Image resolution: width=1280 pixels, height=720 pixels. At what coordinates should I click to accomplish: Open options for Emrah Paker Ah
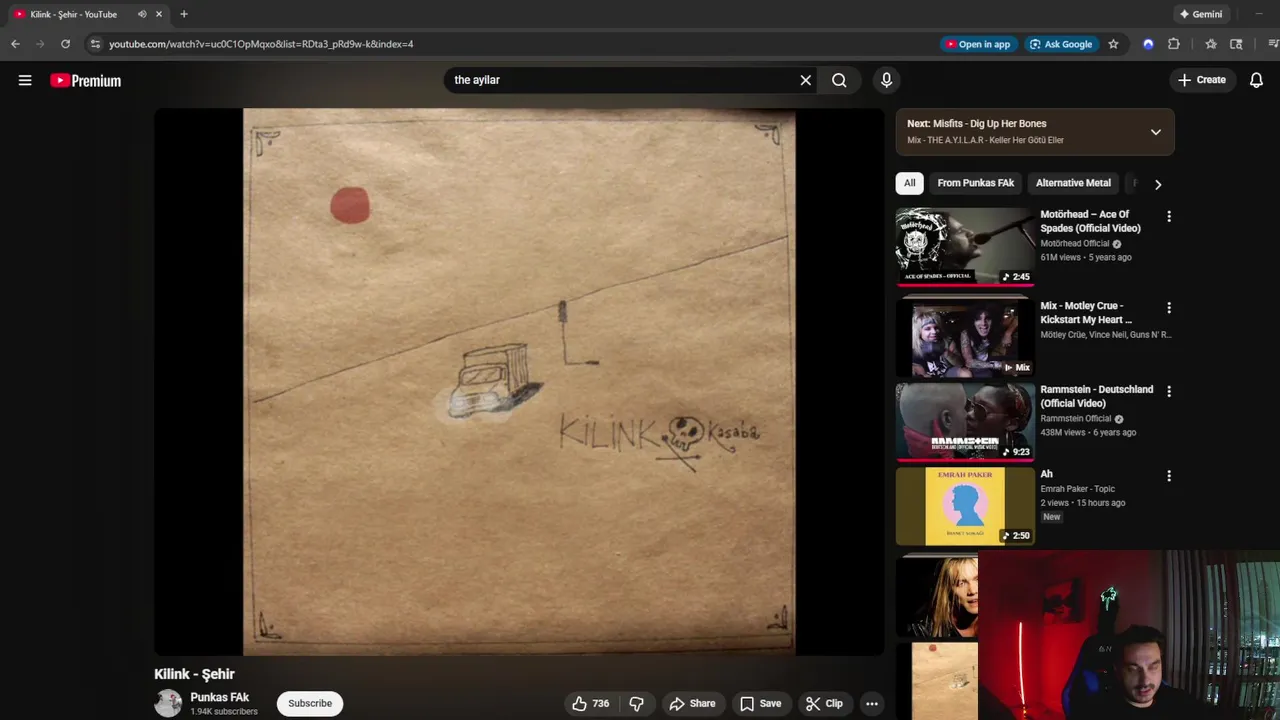click(1168, 476)
